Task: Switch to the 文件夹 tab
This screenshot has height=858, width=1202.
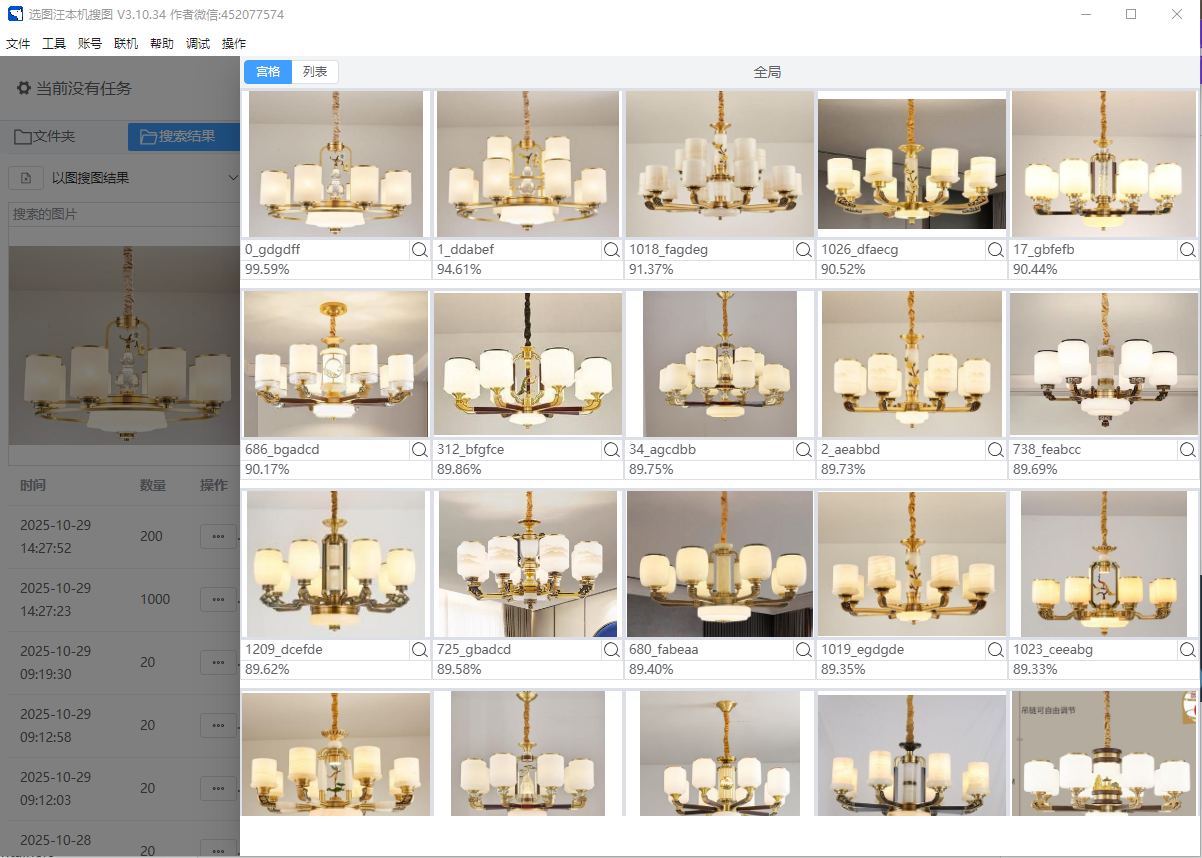Action: click(45, 137)
